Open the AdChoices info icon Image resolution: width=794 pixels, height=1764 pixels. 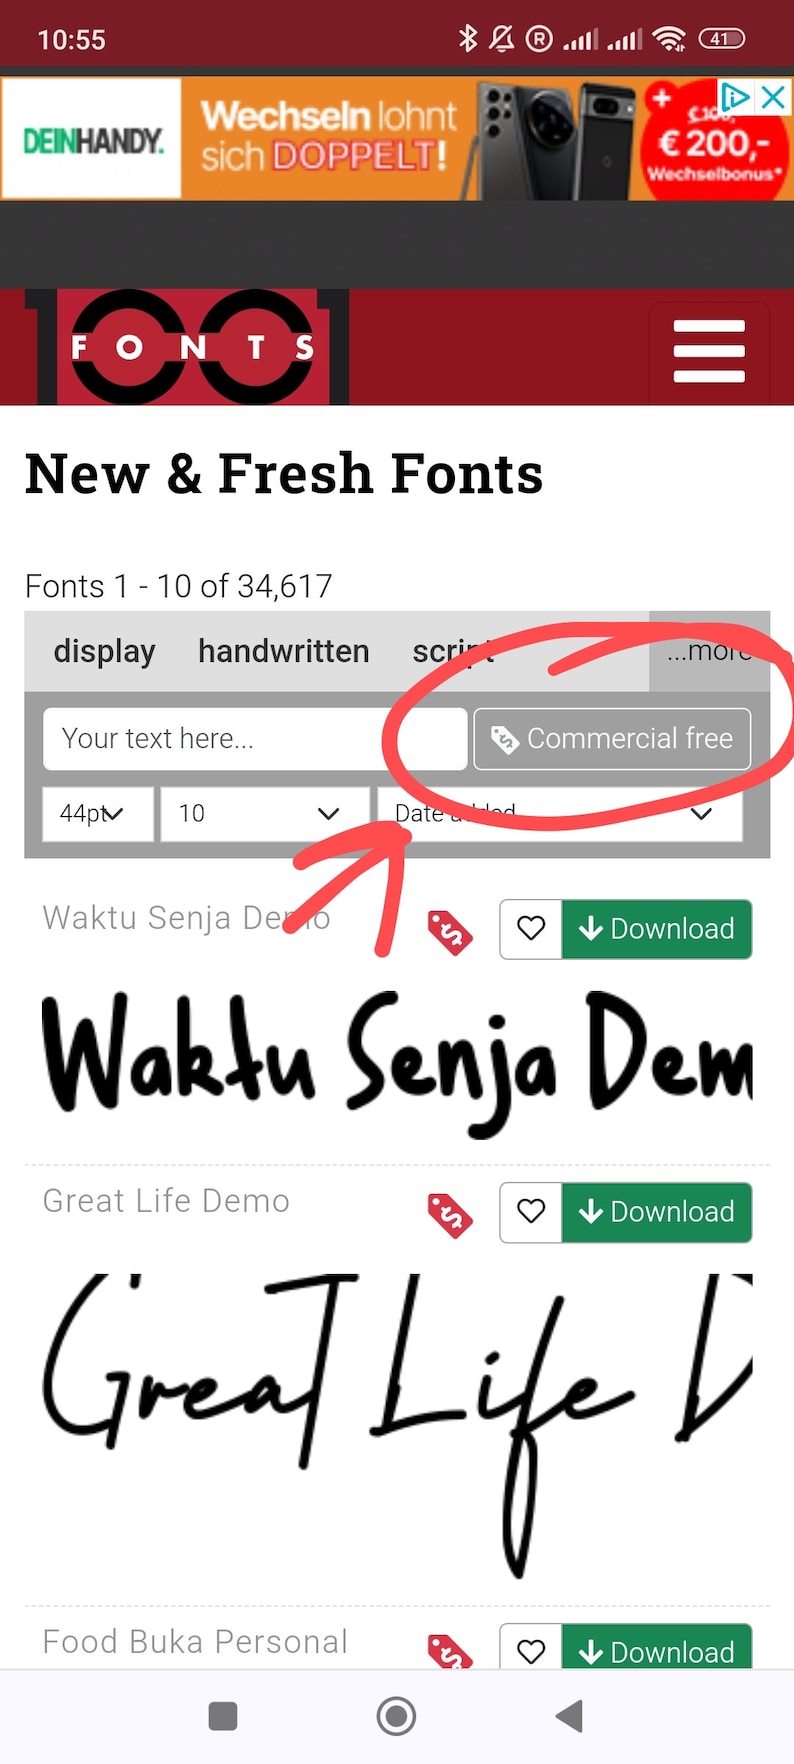[x=736, y=97]
